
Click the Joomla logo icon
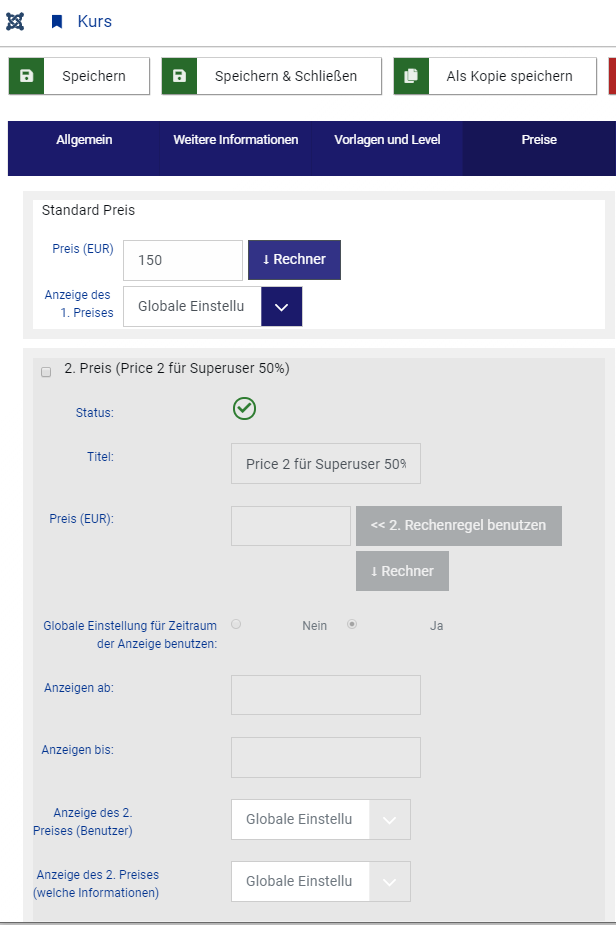point(15,21)
